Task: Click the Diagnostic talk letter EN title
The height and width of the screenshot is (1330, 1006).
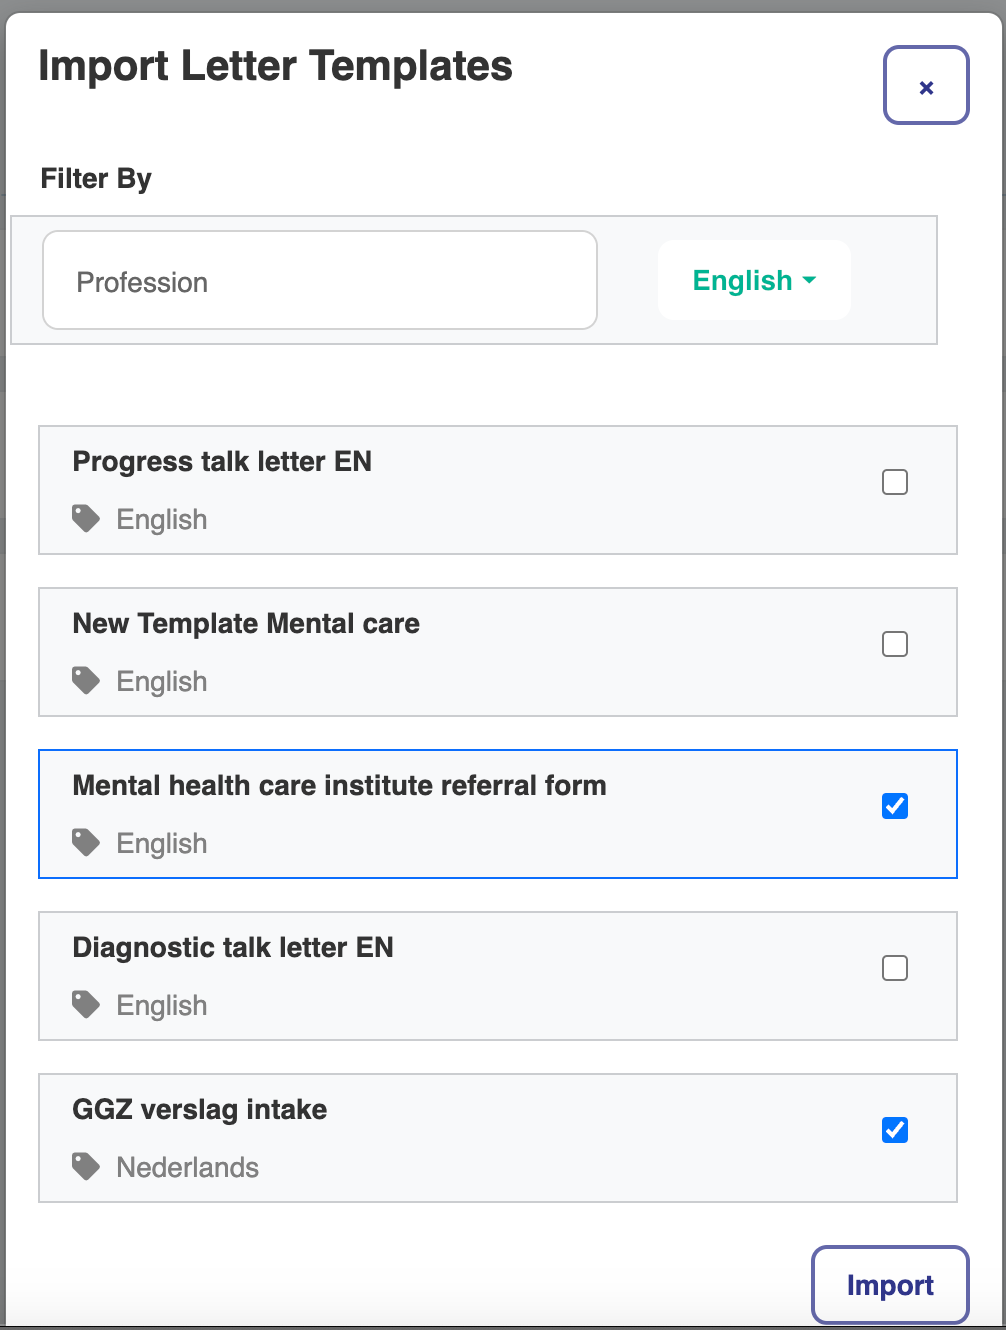Action: click(x=233, y=947)
